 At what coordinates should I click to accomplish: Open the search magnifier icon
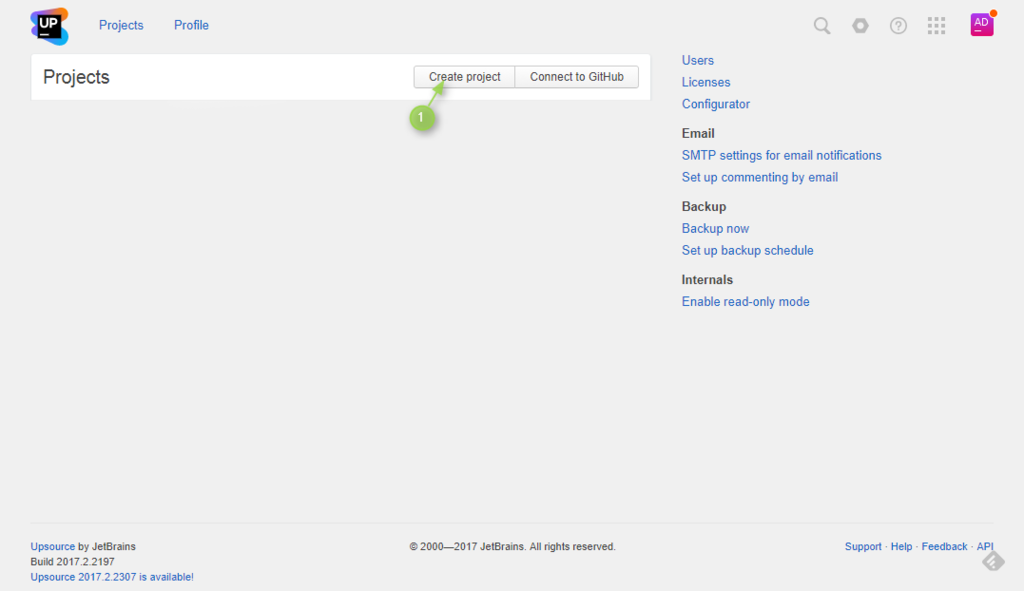822,25
